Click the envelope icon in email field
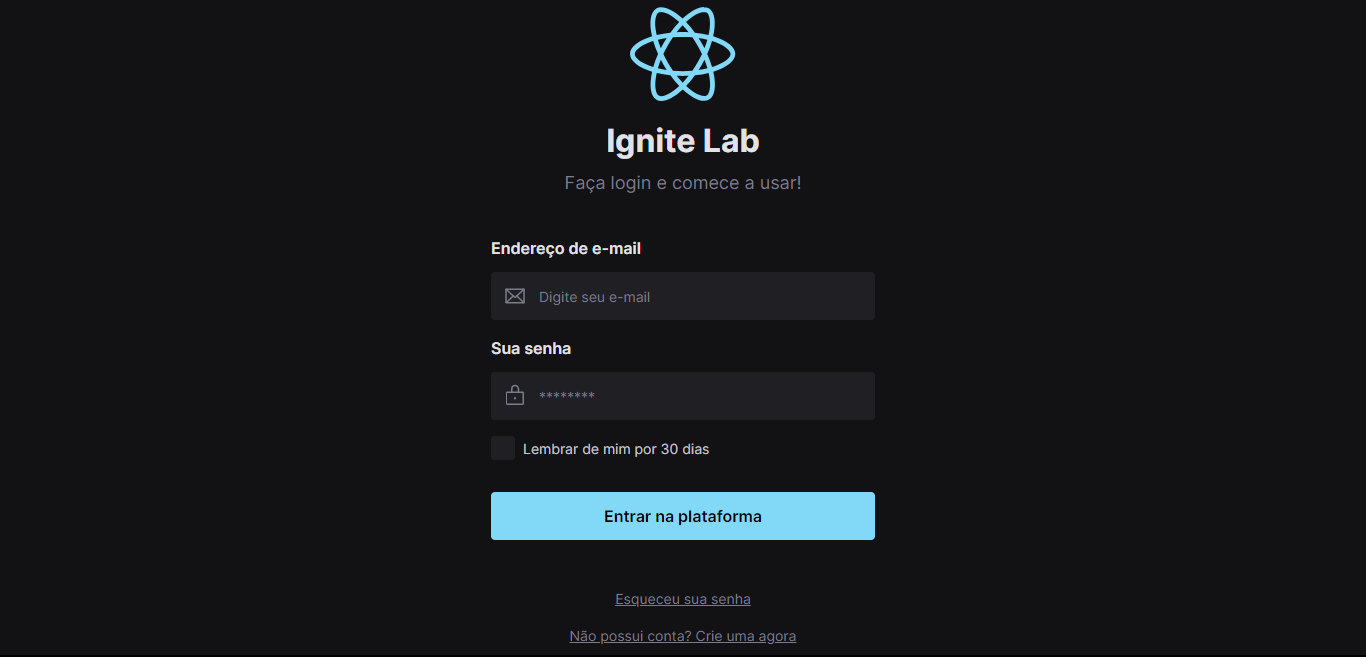The width and height of the screenshot is (1366, 657). pos(515,296)
